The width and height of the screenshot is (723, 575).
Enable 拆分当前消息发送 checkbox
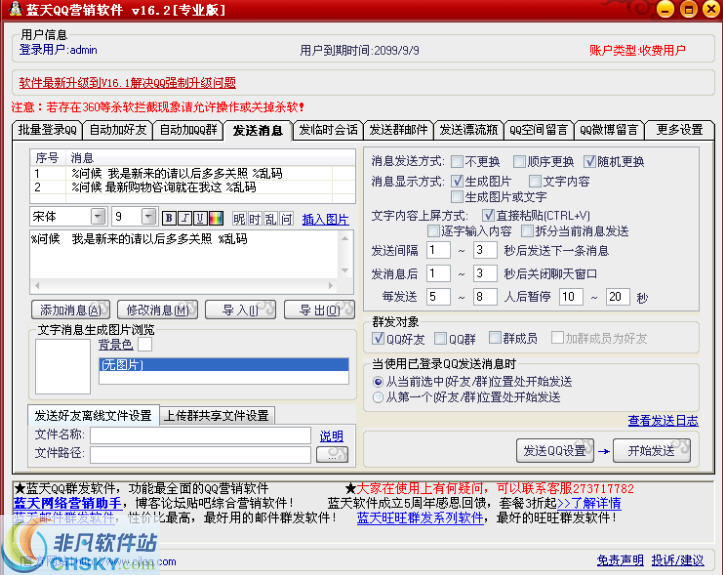527,231
